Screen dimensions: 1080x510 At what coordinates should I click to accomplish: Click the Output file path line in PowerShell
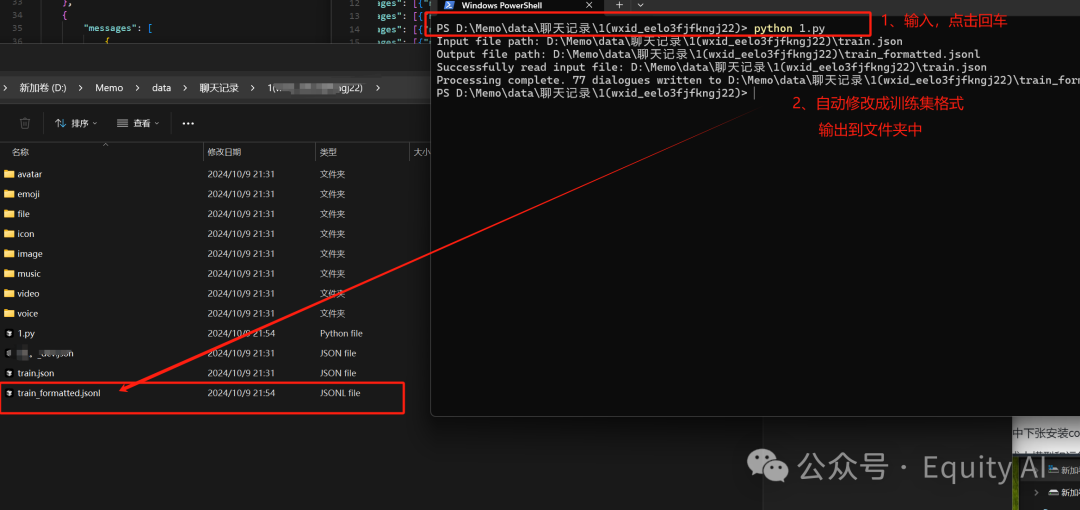click(x=708, y=54)
